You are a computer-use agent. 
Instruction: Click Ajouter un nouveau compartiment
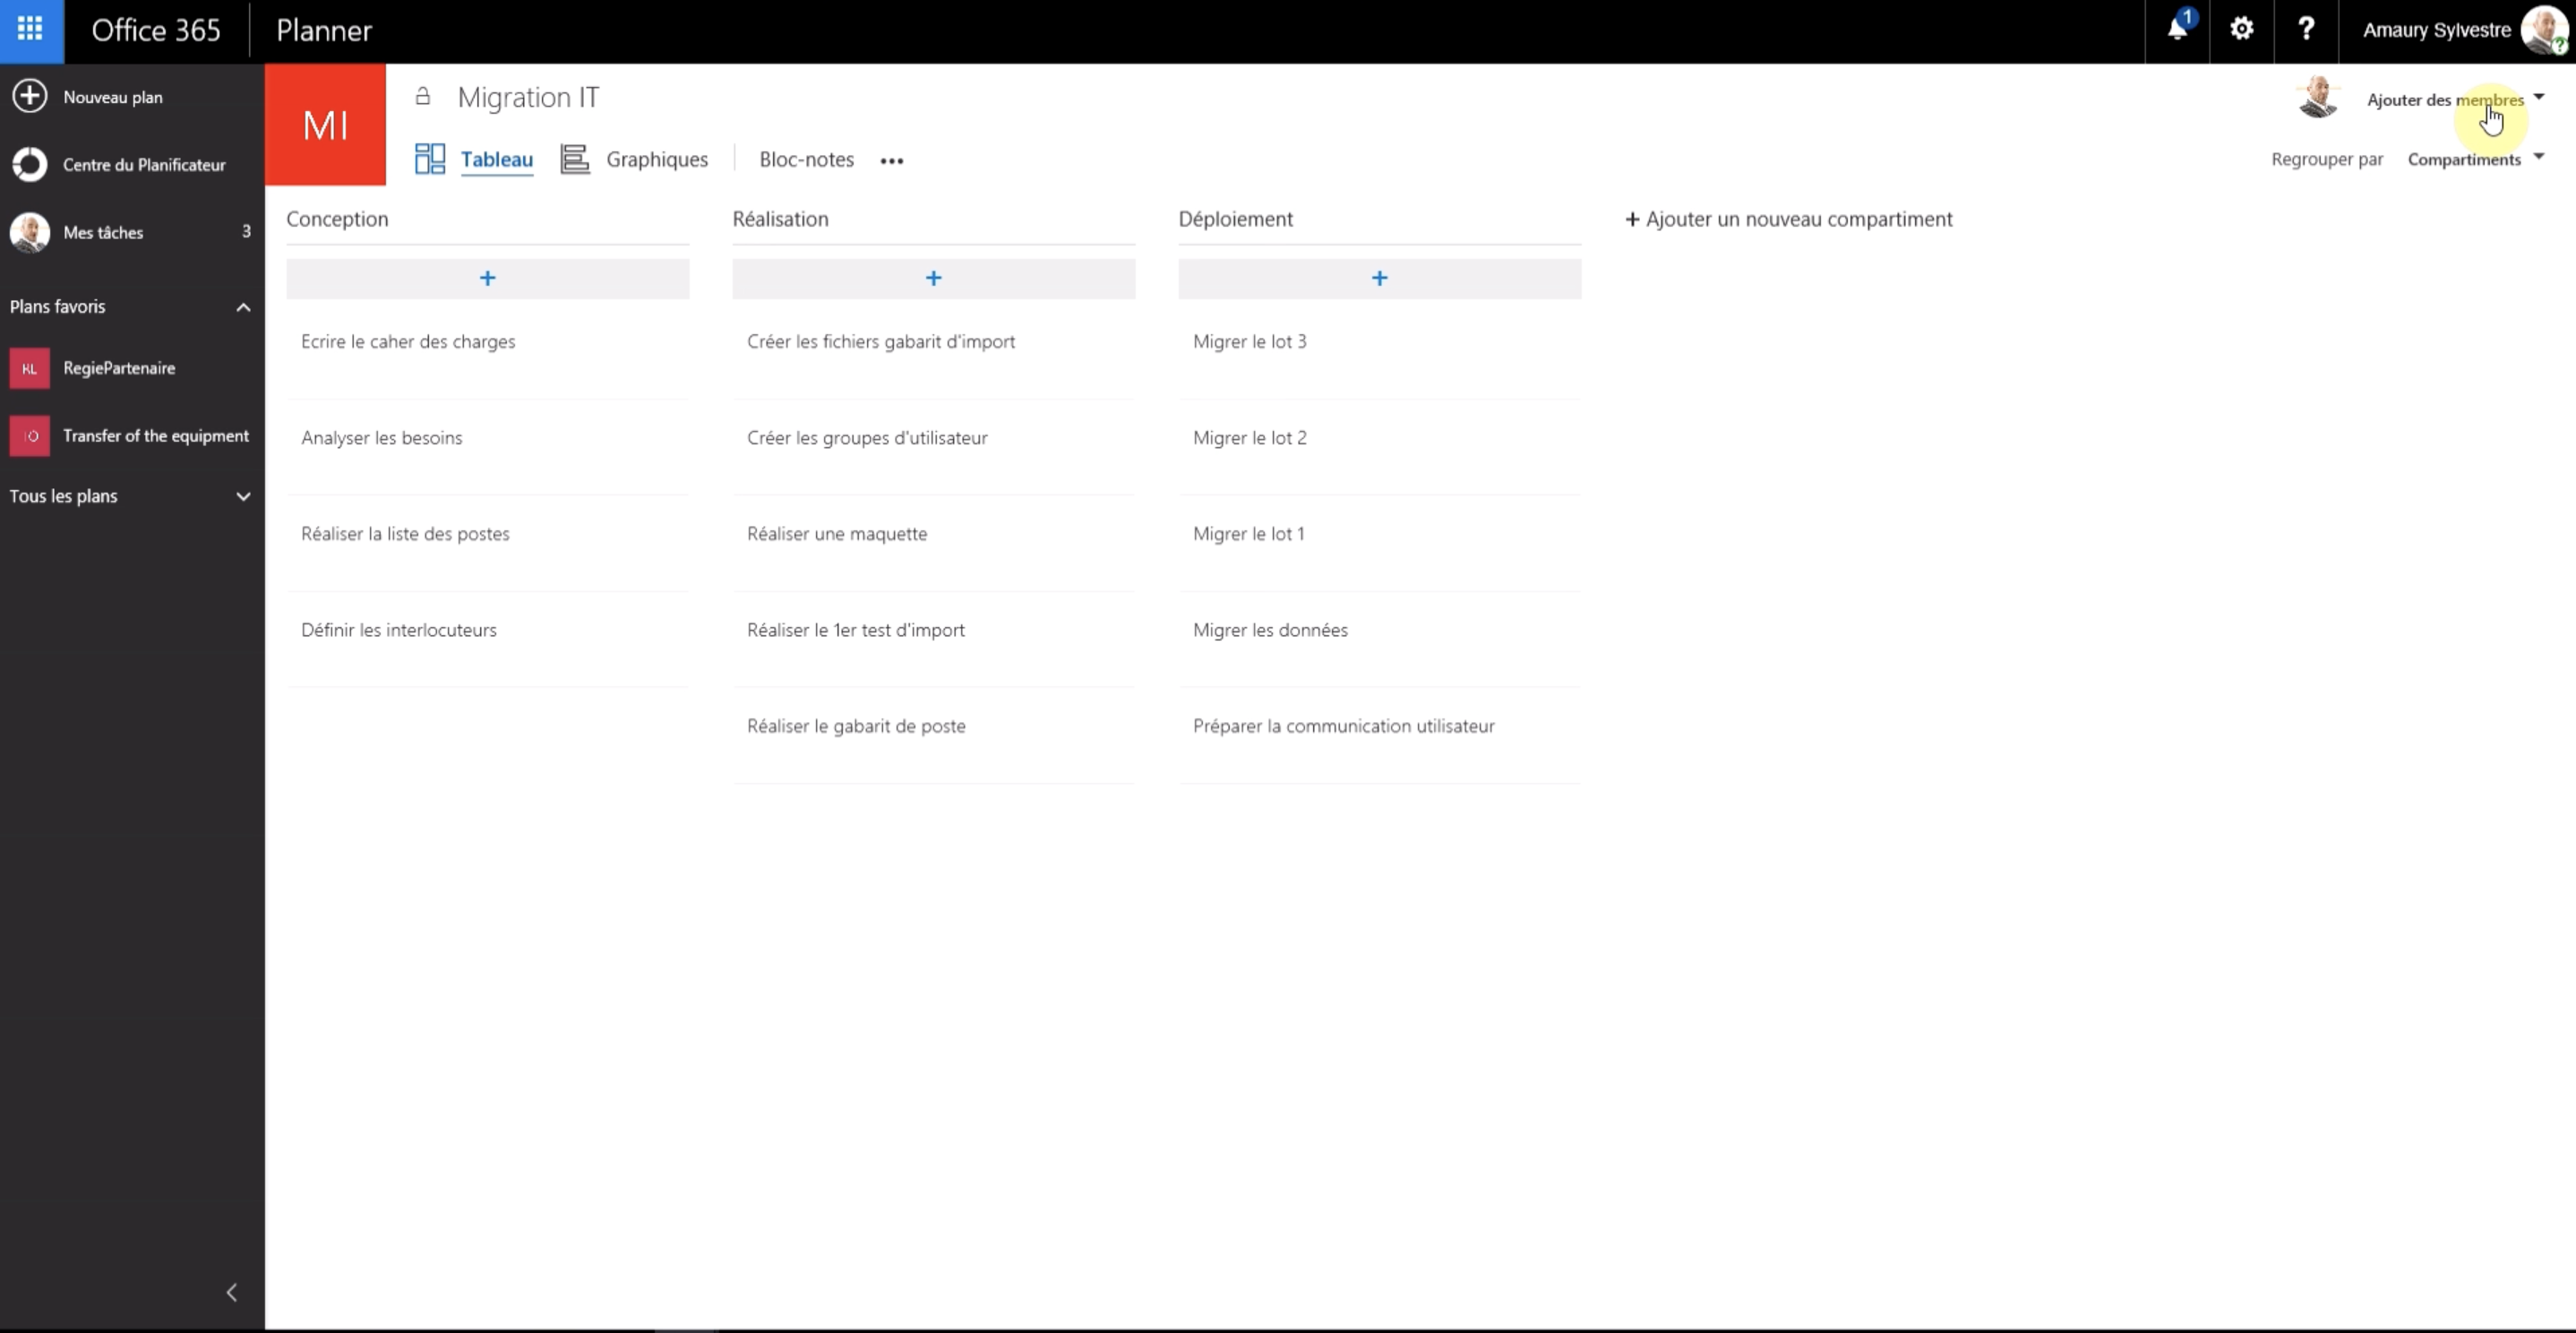click(1790, 218)
